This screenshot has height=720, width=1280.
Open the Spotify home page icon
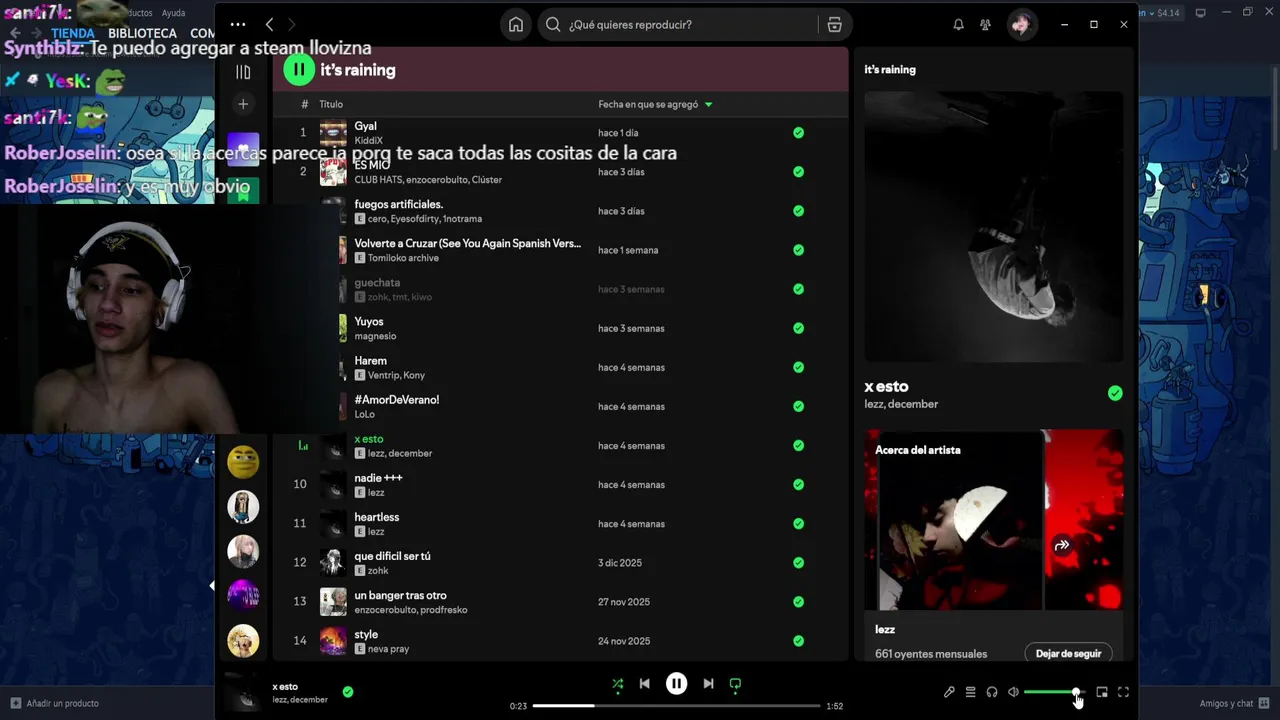[x=516, y=25]
